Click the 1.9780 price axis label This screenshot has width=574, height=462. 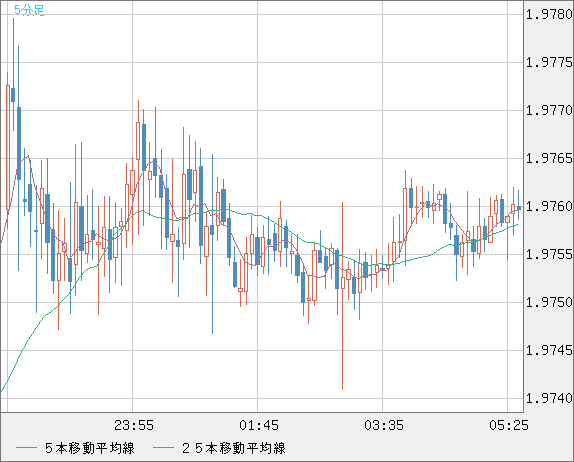549,15
